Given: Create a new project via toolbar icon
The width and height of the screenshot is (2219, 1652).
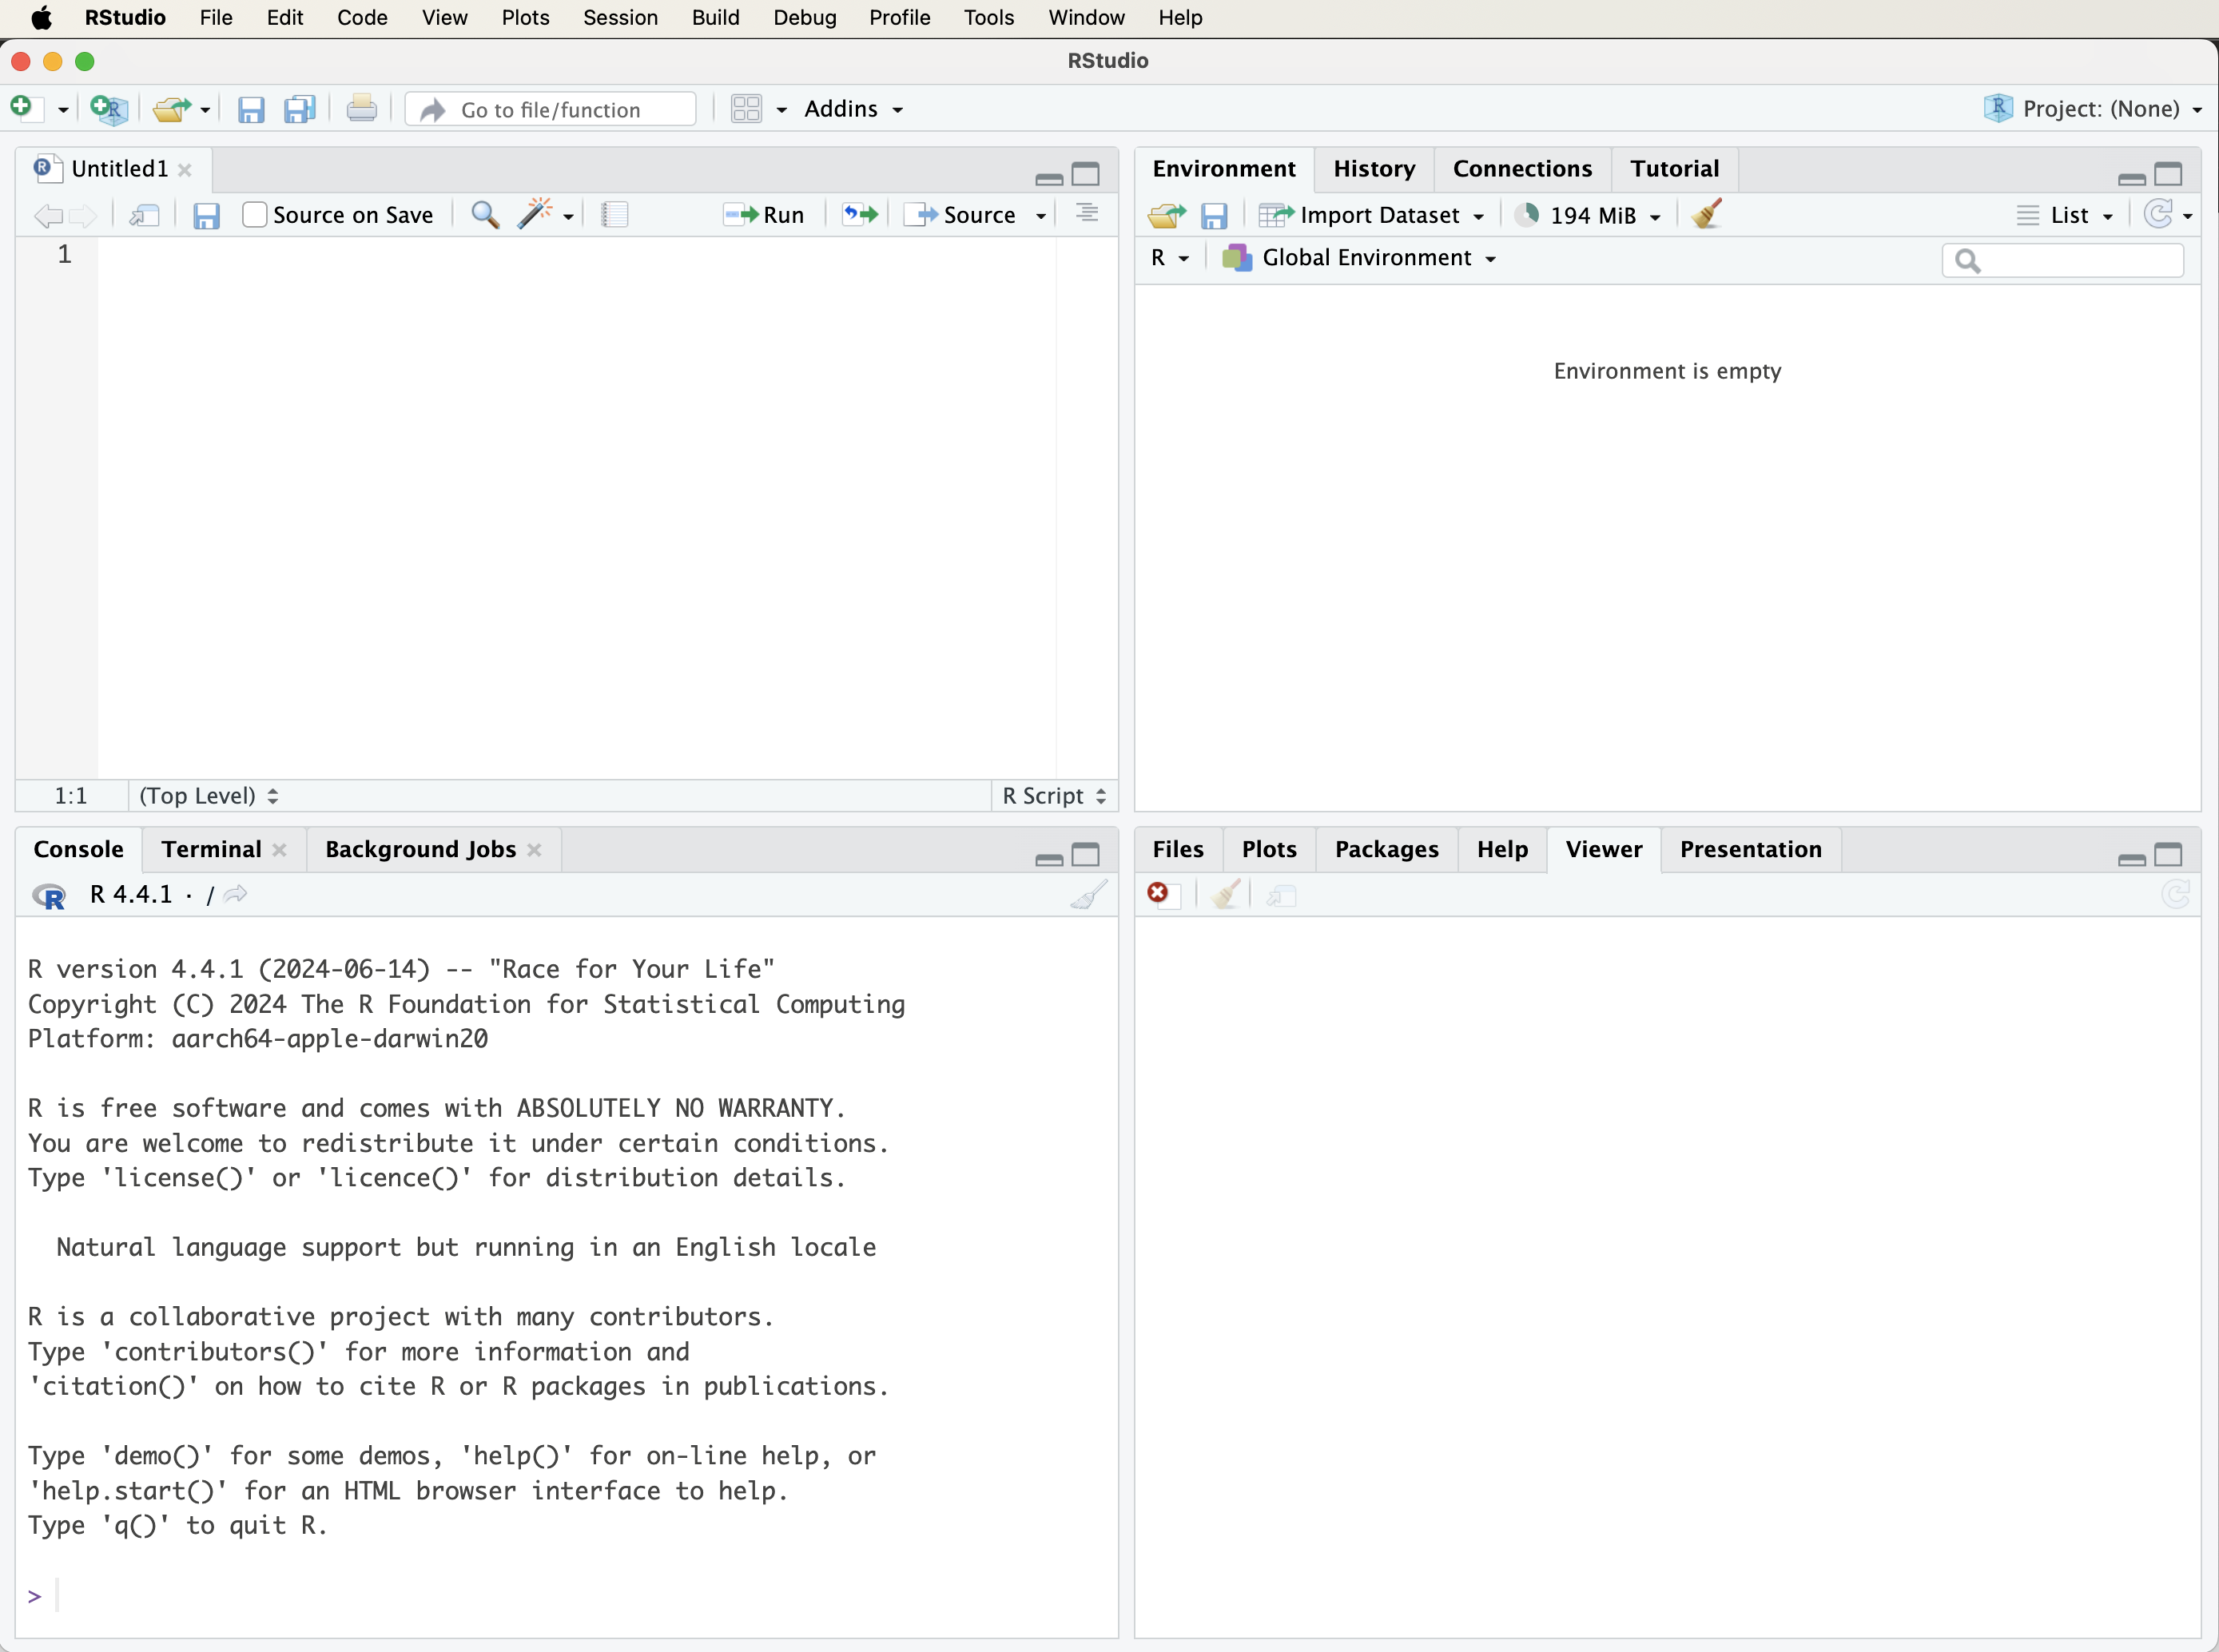Looking at the screenshot, I should click(x=108, y=109).
